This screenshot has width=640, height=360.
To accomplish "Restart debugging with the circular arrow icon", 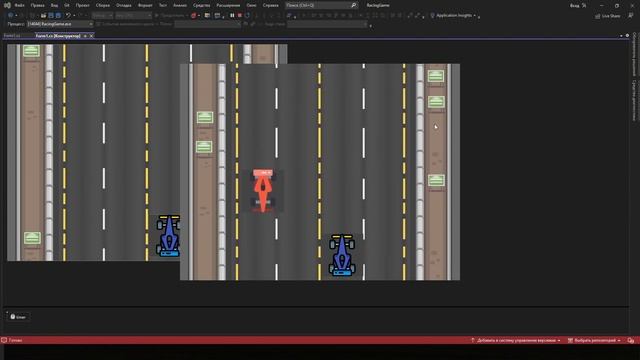I will tap(247, 16).
